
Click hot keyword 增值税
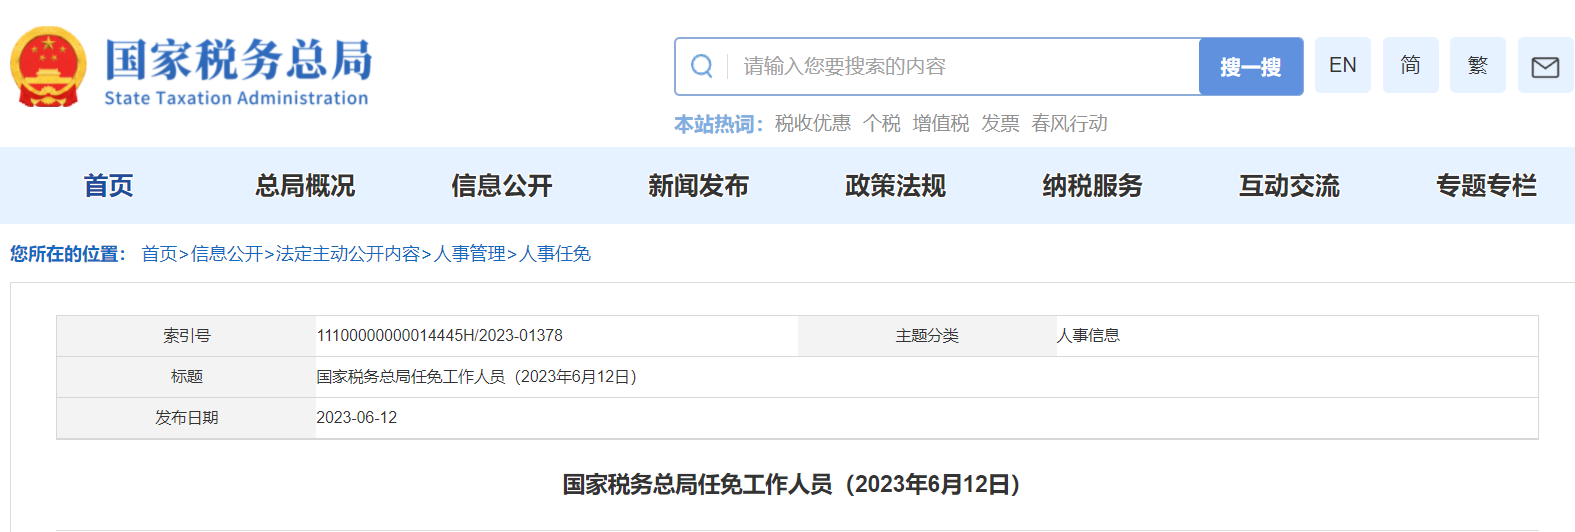940,123
